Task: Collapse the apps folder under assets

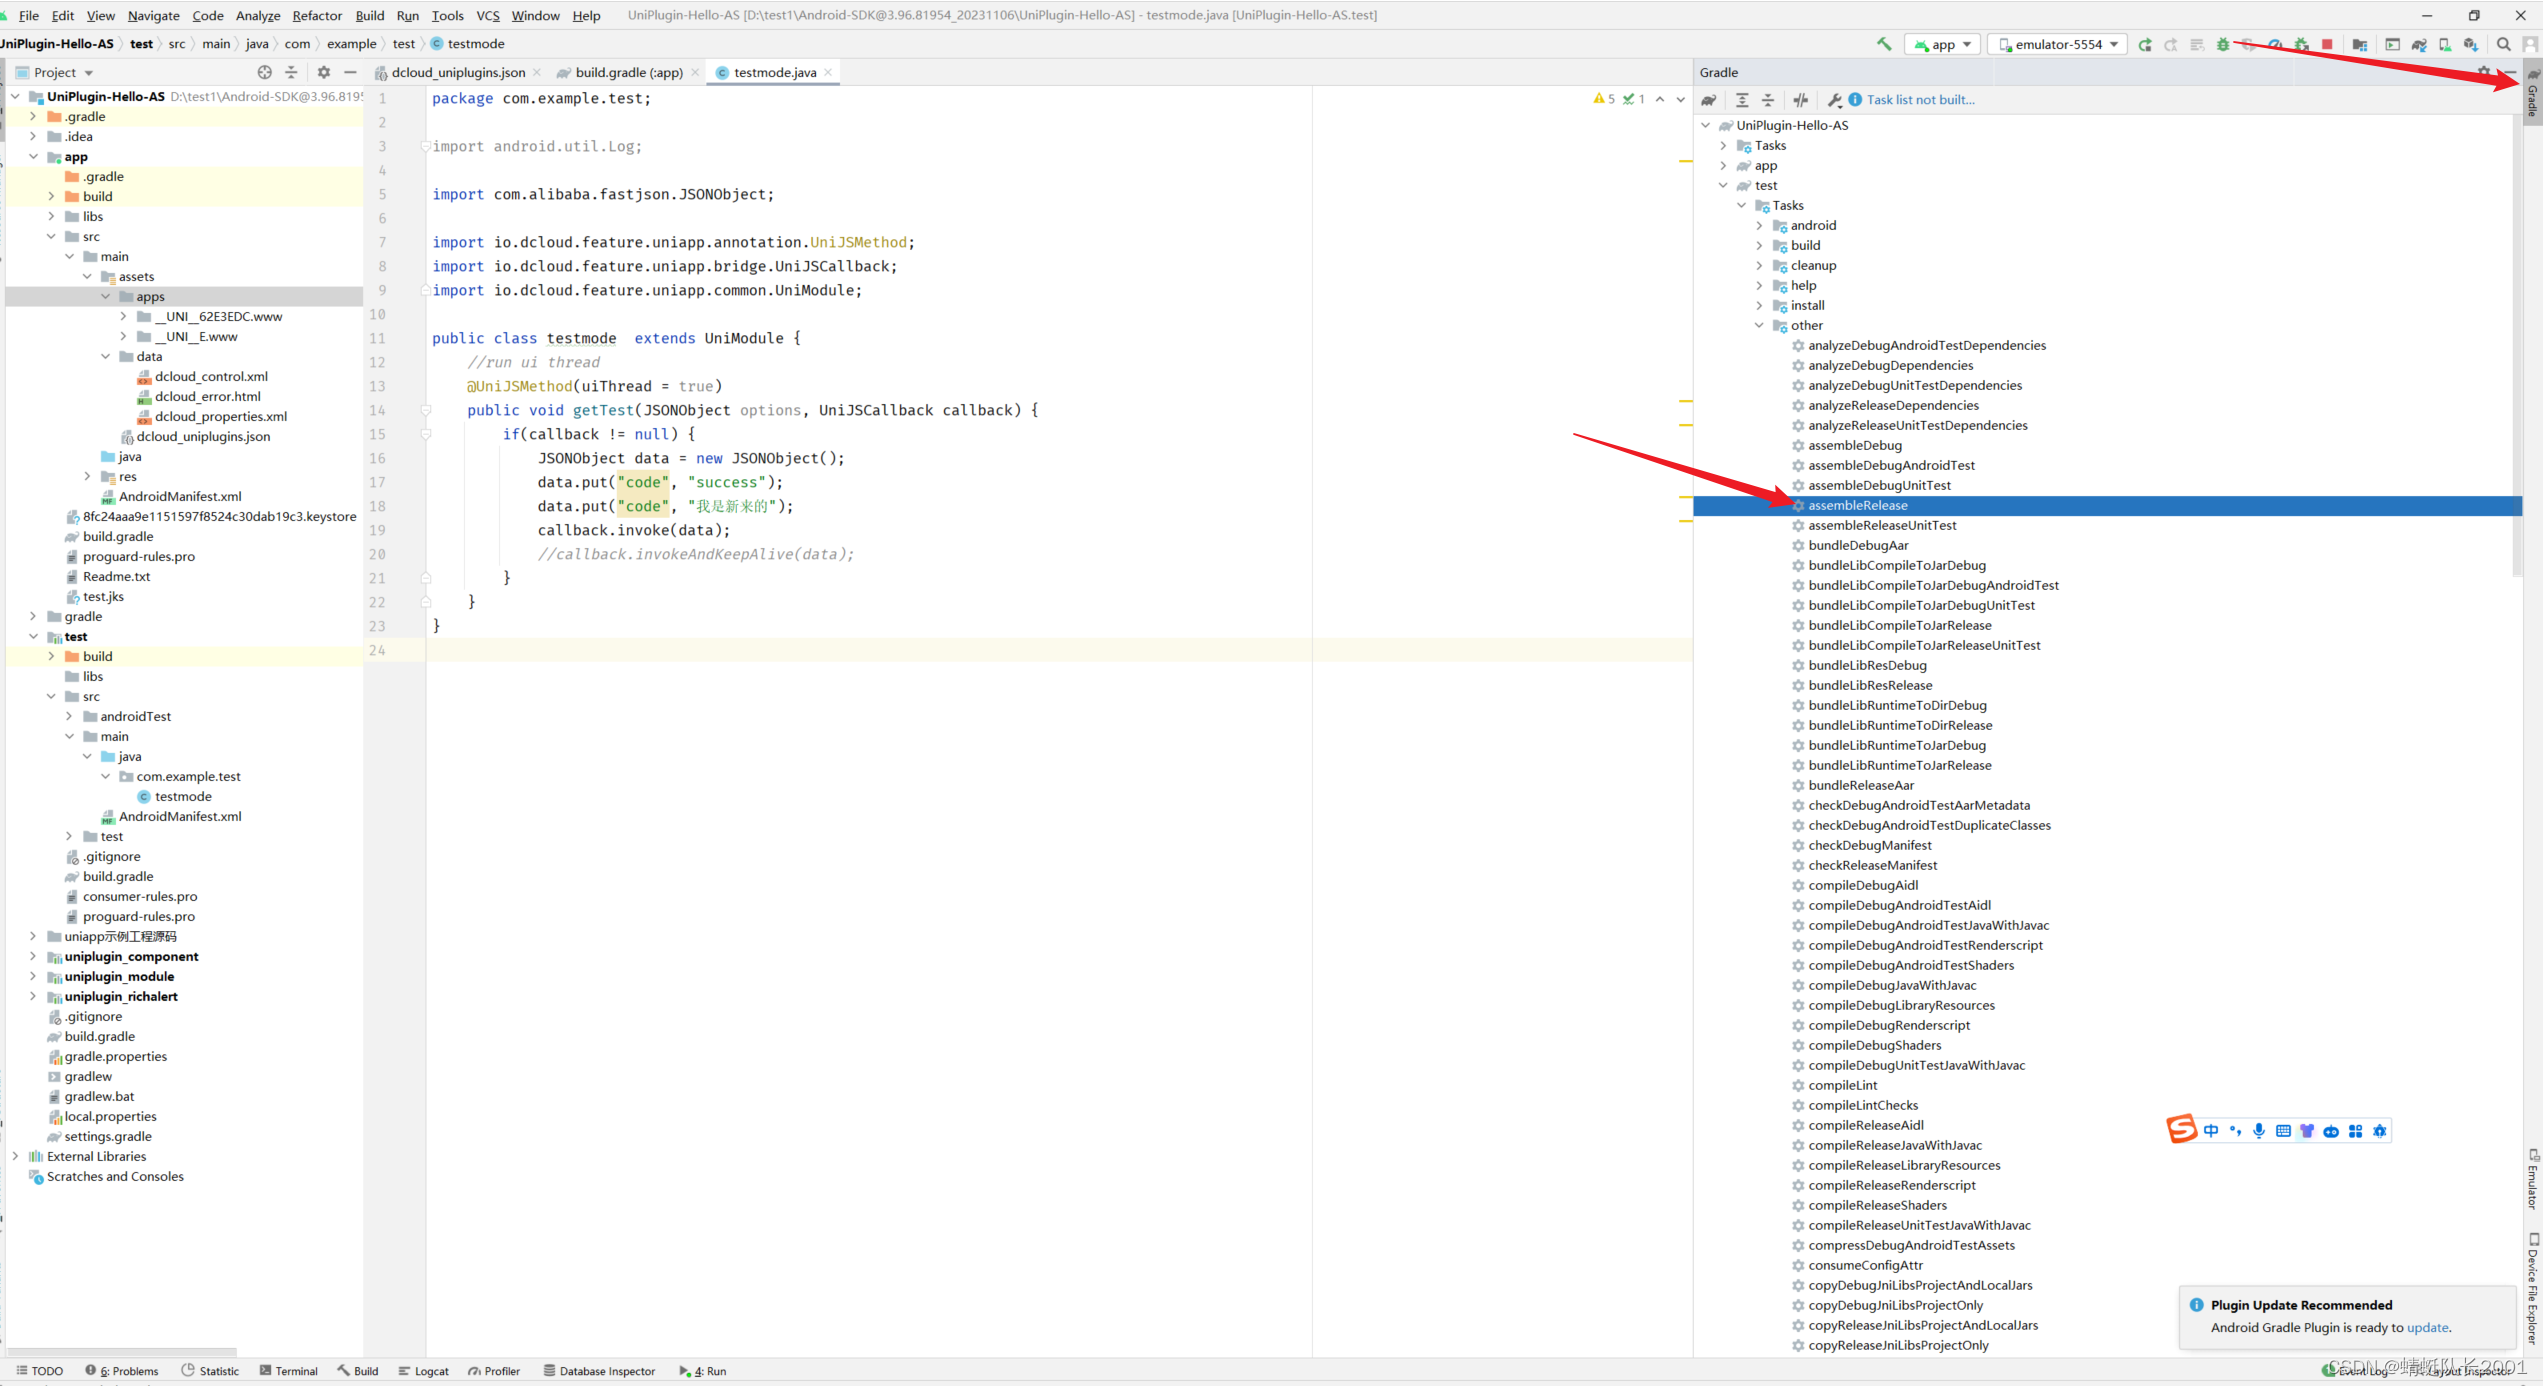Action: [106, 296]
